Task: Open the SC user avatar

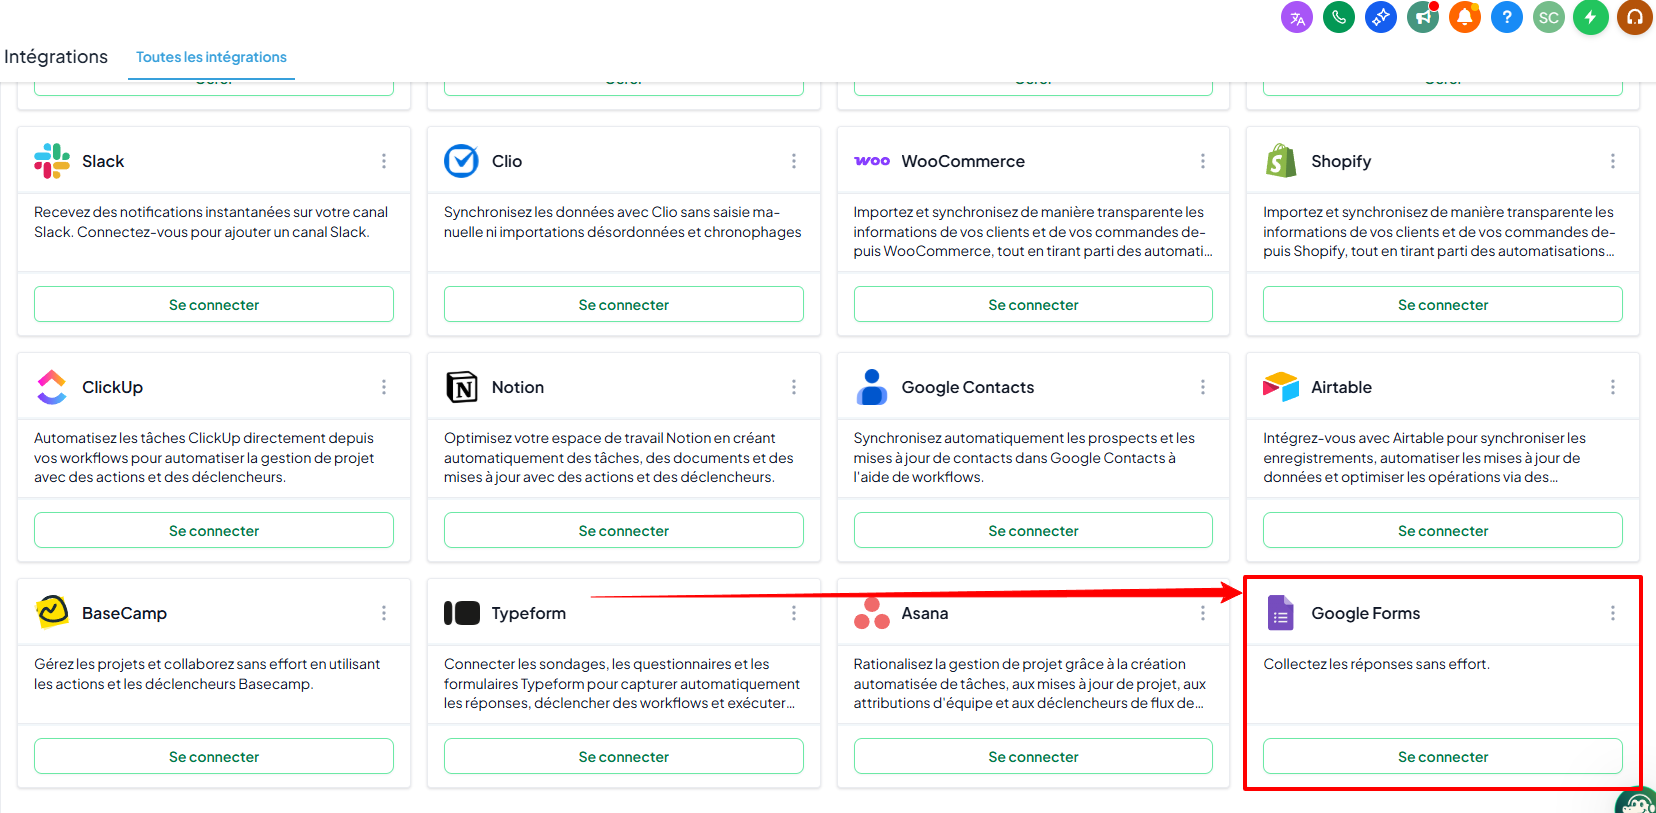Action: (1549, 17)
